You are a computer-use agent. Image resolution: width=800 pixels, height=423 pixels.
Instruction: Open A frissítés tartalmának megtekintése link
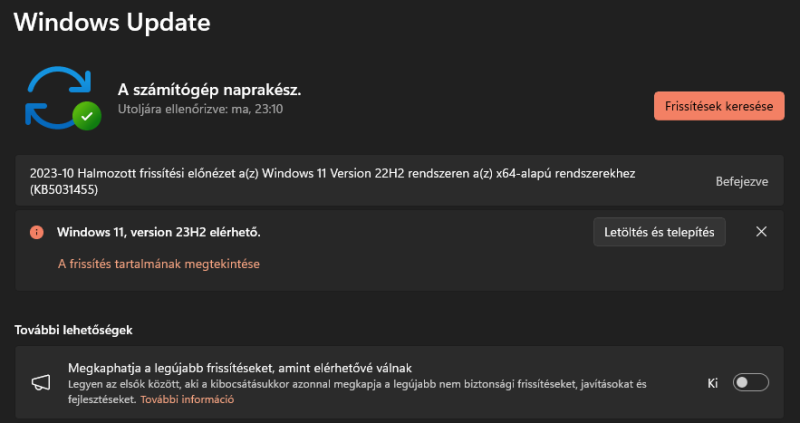coord(159,264)
